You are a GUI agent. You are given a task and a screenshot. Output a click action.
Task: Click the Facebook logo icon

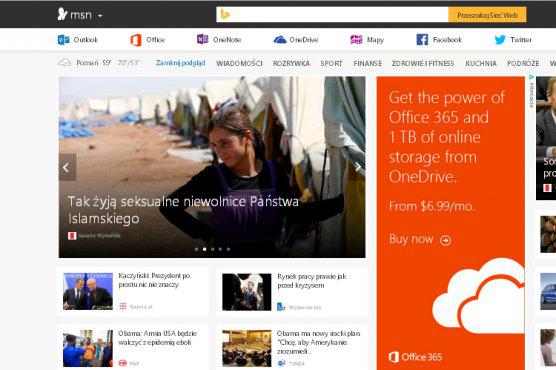point(422,40)
